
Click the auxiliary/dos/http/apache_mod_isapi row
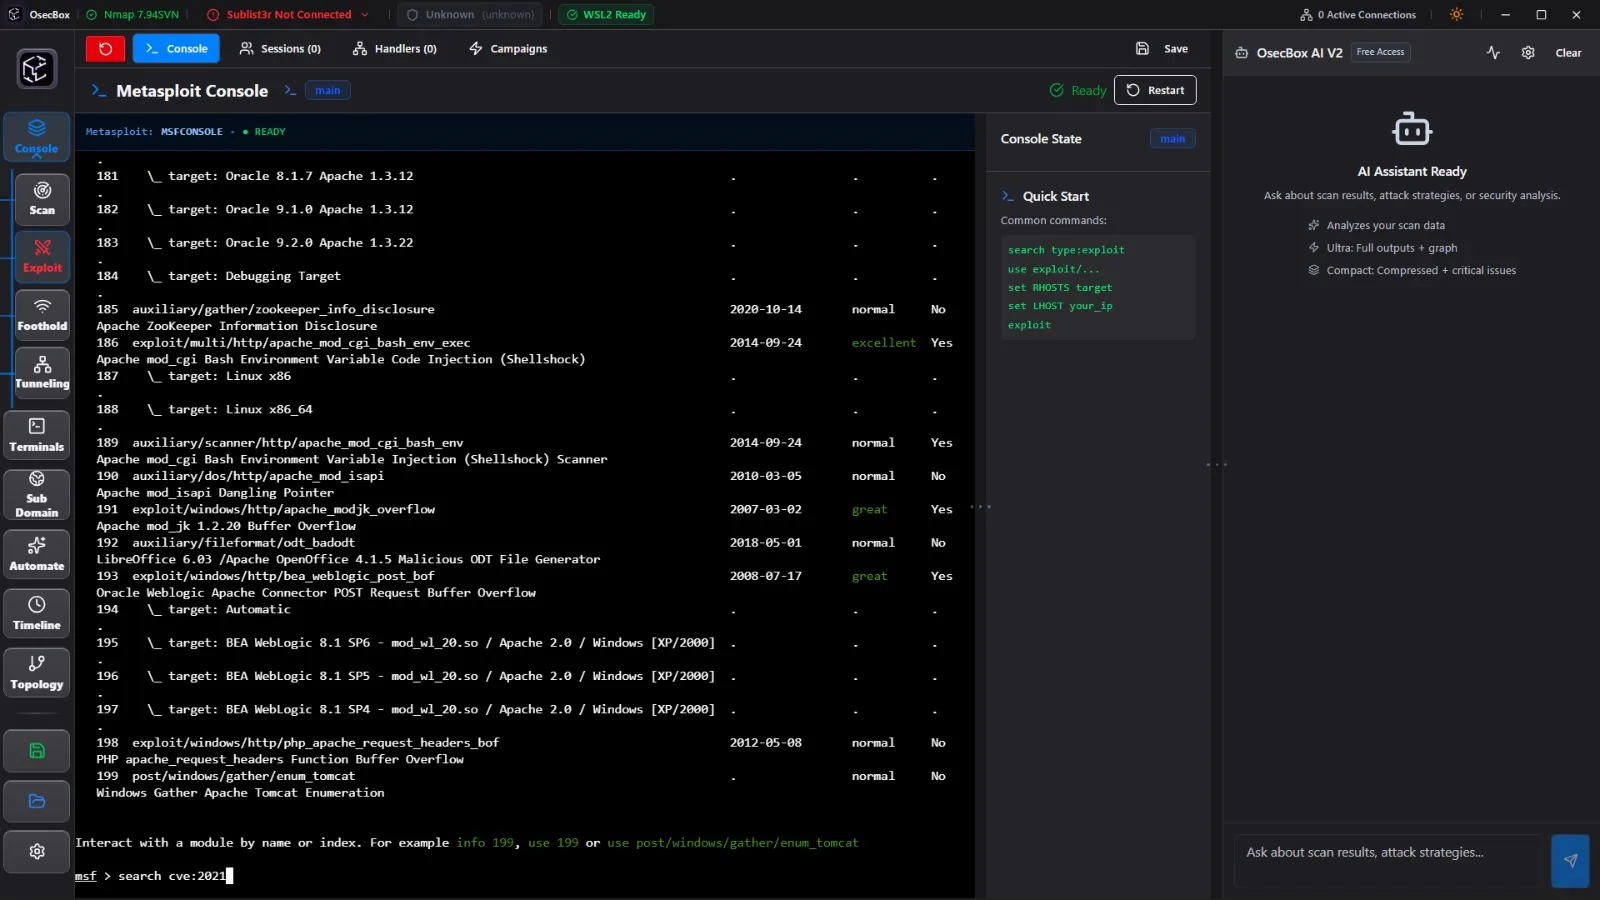[524, 476]
